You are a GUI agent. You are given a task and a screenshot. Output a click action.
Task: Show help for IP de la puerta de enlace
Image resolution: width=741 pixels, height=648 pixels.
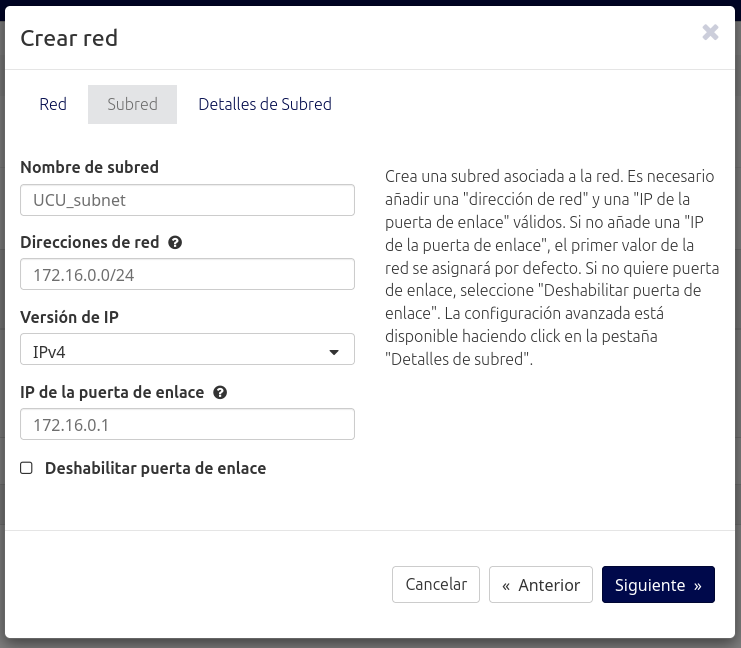tap(220, 392)
